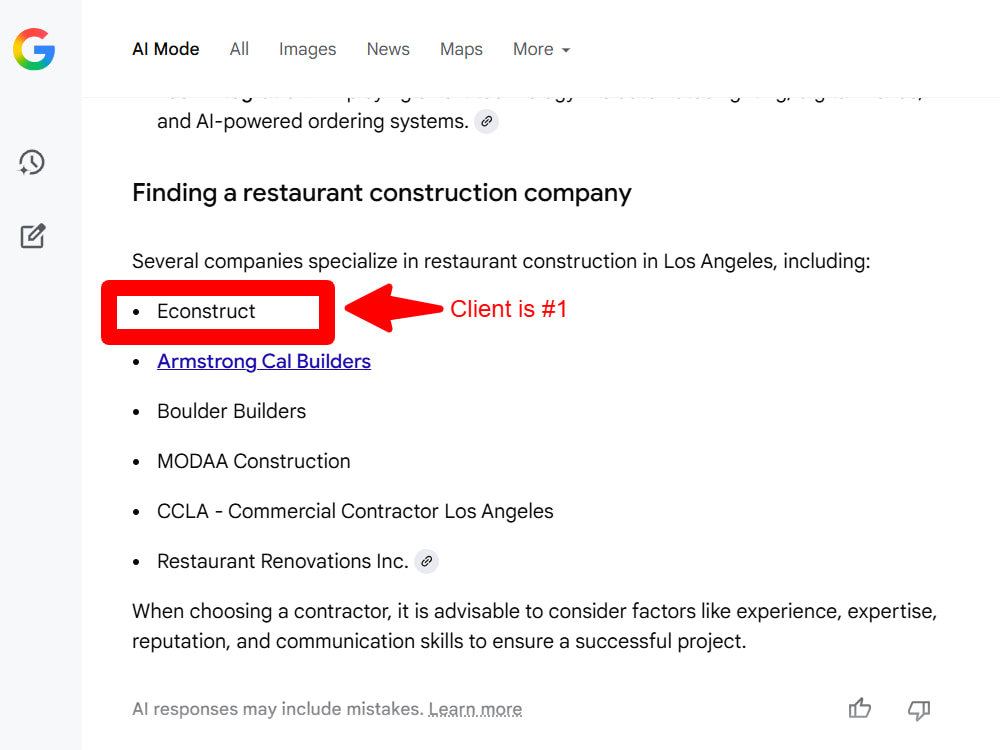
Task: Switch to the News tab
Action: tap(388, 49)
